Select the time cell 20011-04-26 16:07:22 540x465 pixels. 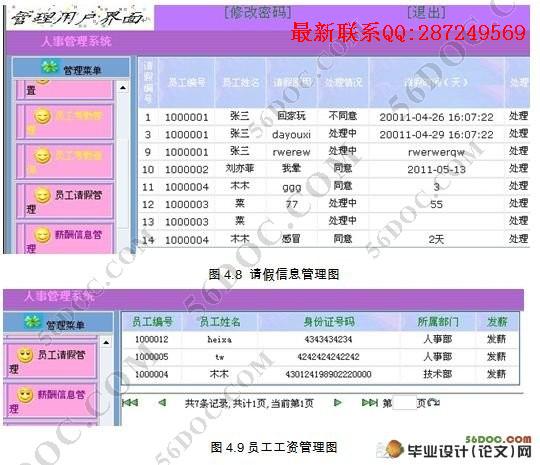(436, 117)
